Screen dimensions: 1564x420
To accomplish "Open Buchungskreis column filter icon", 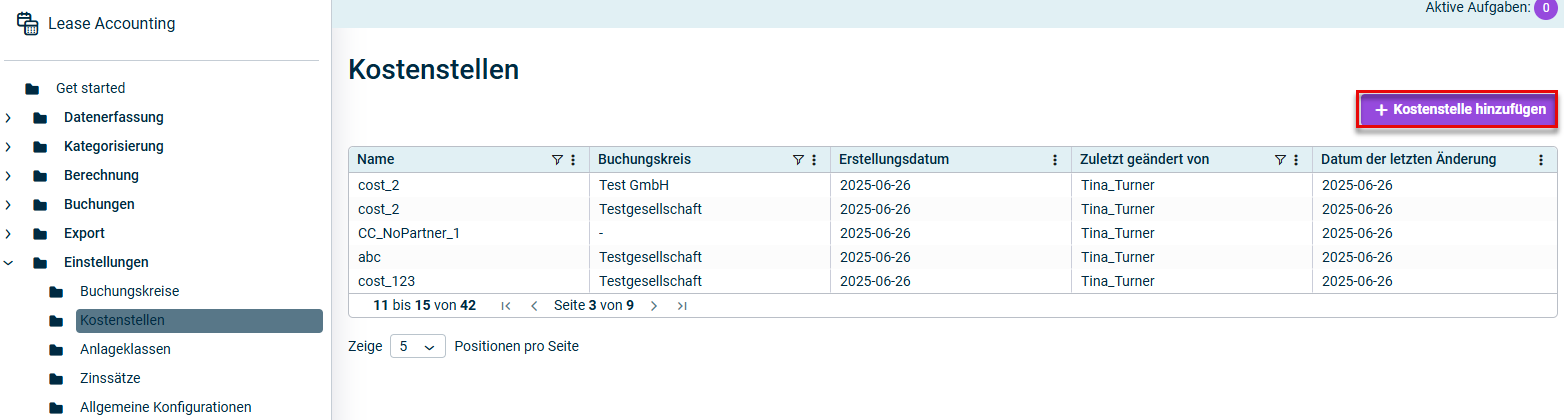I will [x=798, y=160].
